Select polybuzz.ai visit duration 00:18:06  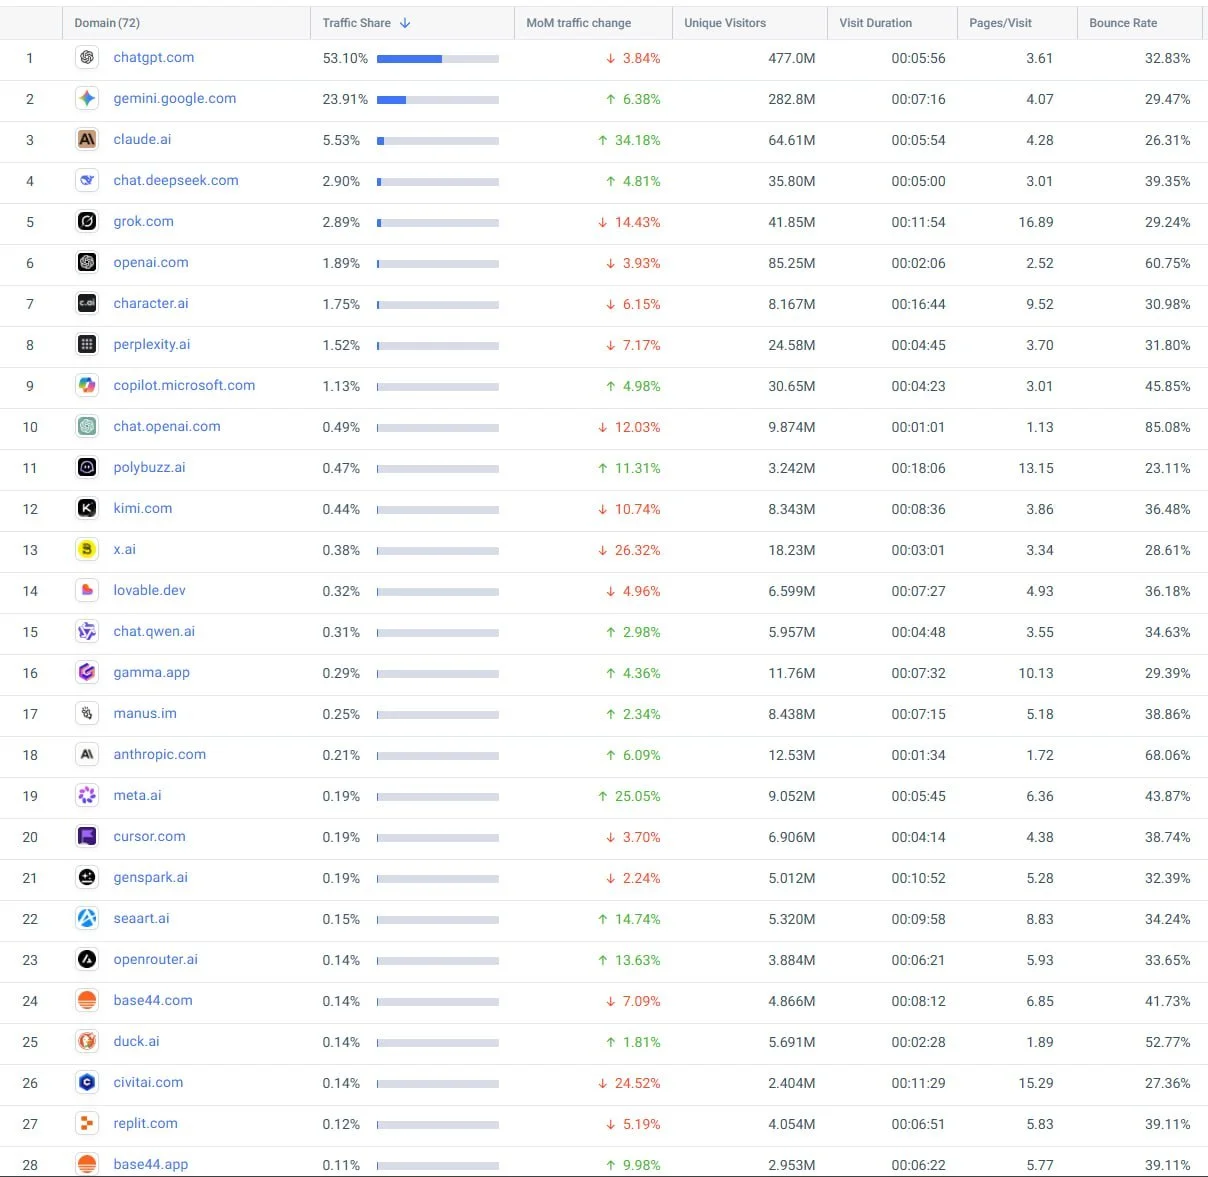click(x=918, y=469)
